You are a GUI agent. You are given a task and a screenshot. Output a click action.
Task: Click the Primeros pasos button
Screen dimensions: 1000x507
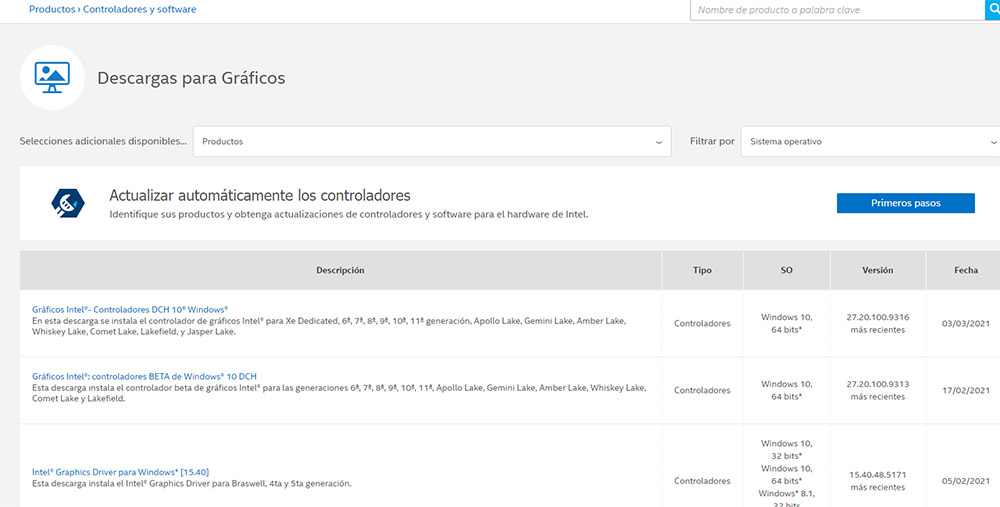tap(906, 203)
